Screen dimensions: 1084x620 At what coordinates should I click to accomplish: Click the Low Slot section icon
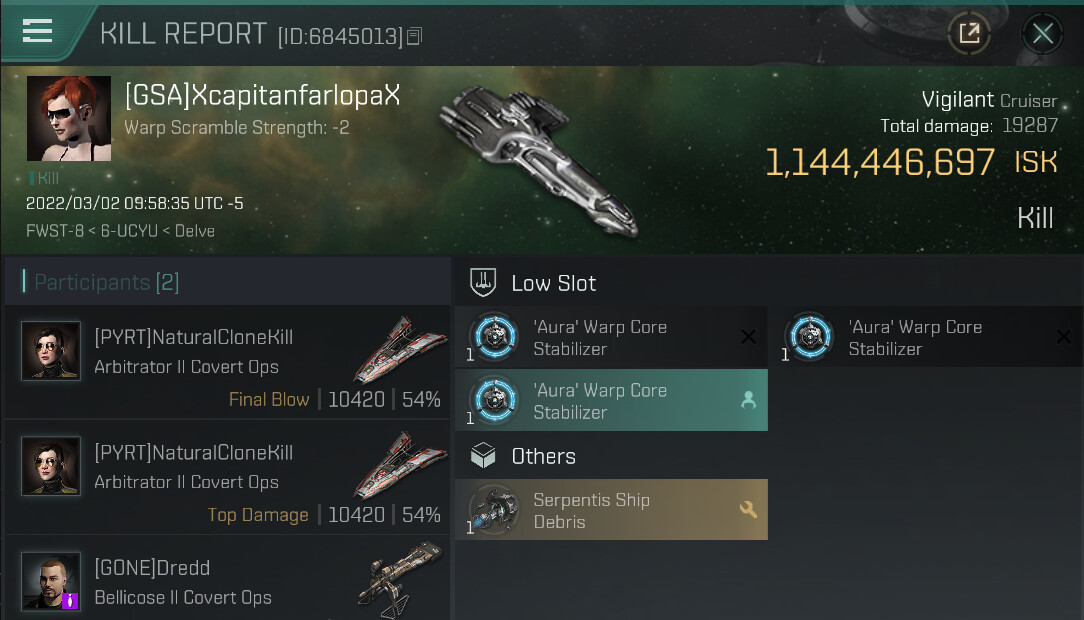point(483,283)
